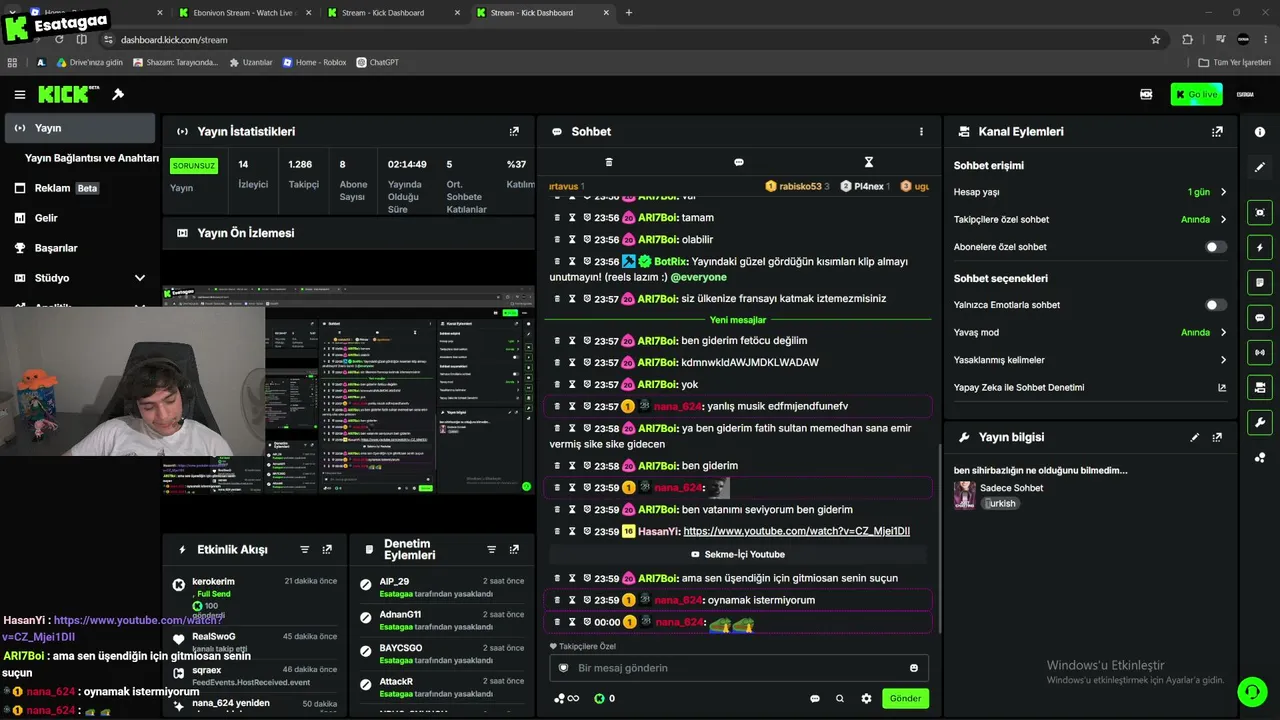This screenshot has height=720, width=1280.
Task: Click the Yeni mesajlar divider label in chat
Action: coord(738,320)
